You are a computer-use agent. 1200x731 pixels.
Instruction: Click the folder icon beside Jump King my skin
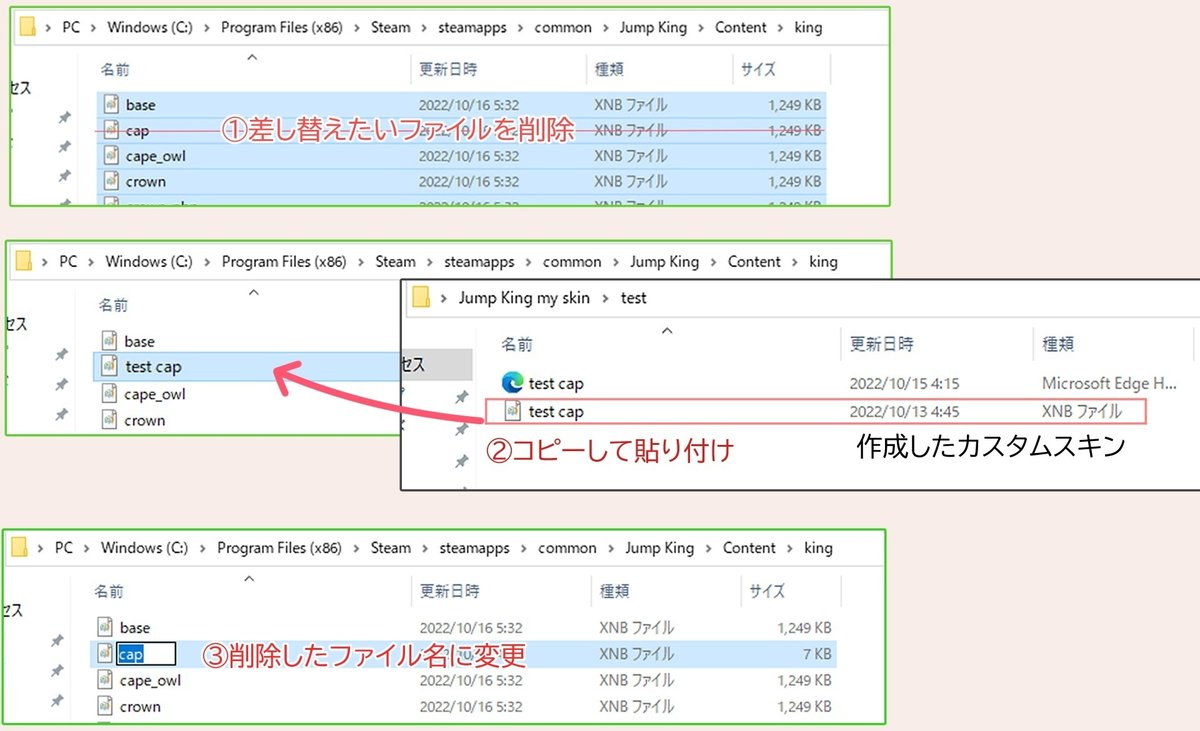(x=421, y=297)
